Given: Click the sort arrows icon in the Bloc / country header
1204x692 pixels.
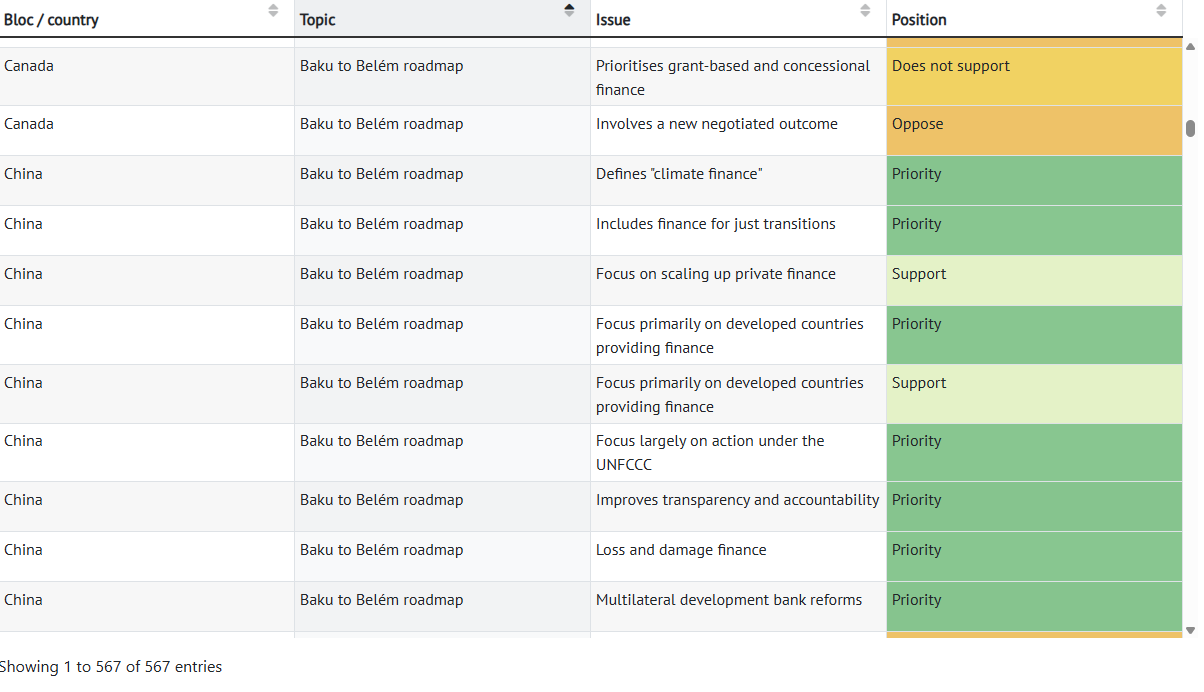Looking at the screenshot, I should pos(273,11).
